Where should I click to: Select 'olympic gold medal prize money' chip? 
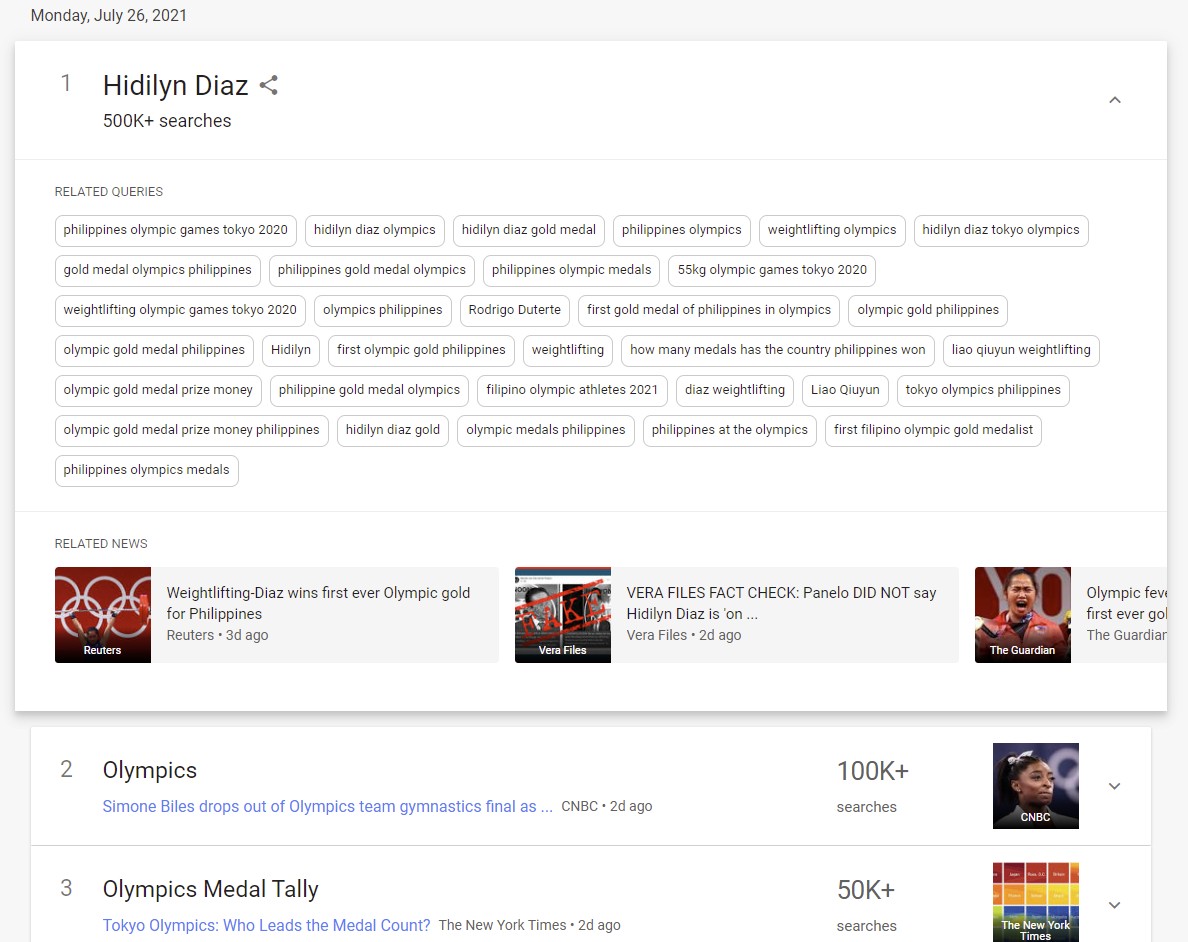158,391
